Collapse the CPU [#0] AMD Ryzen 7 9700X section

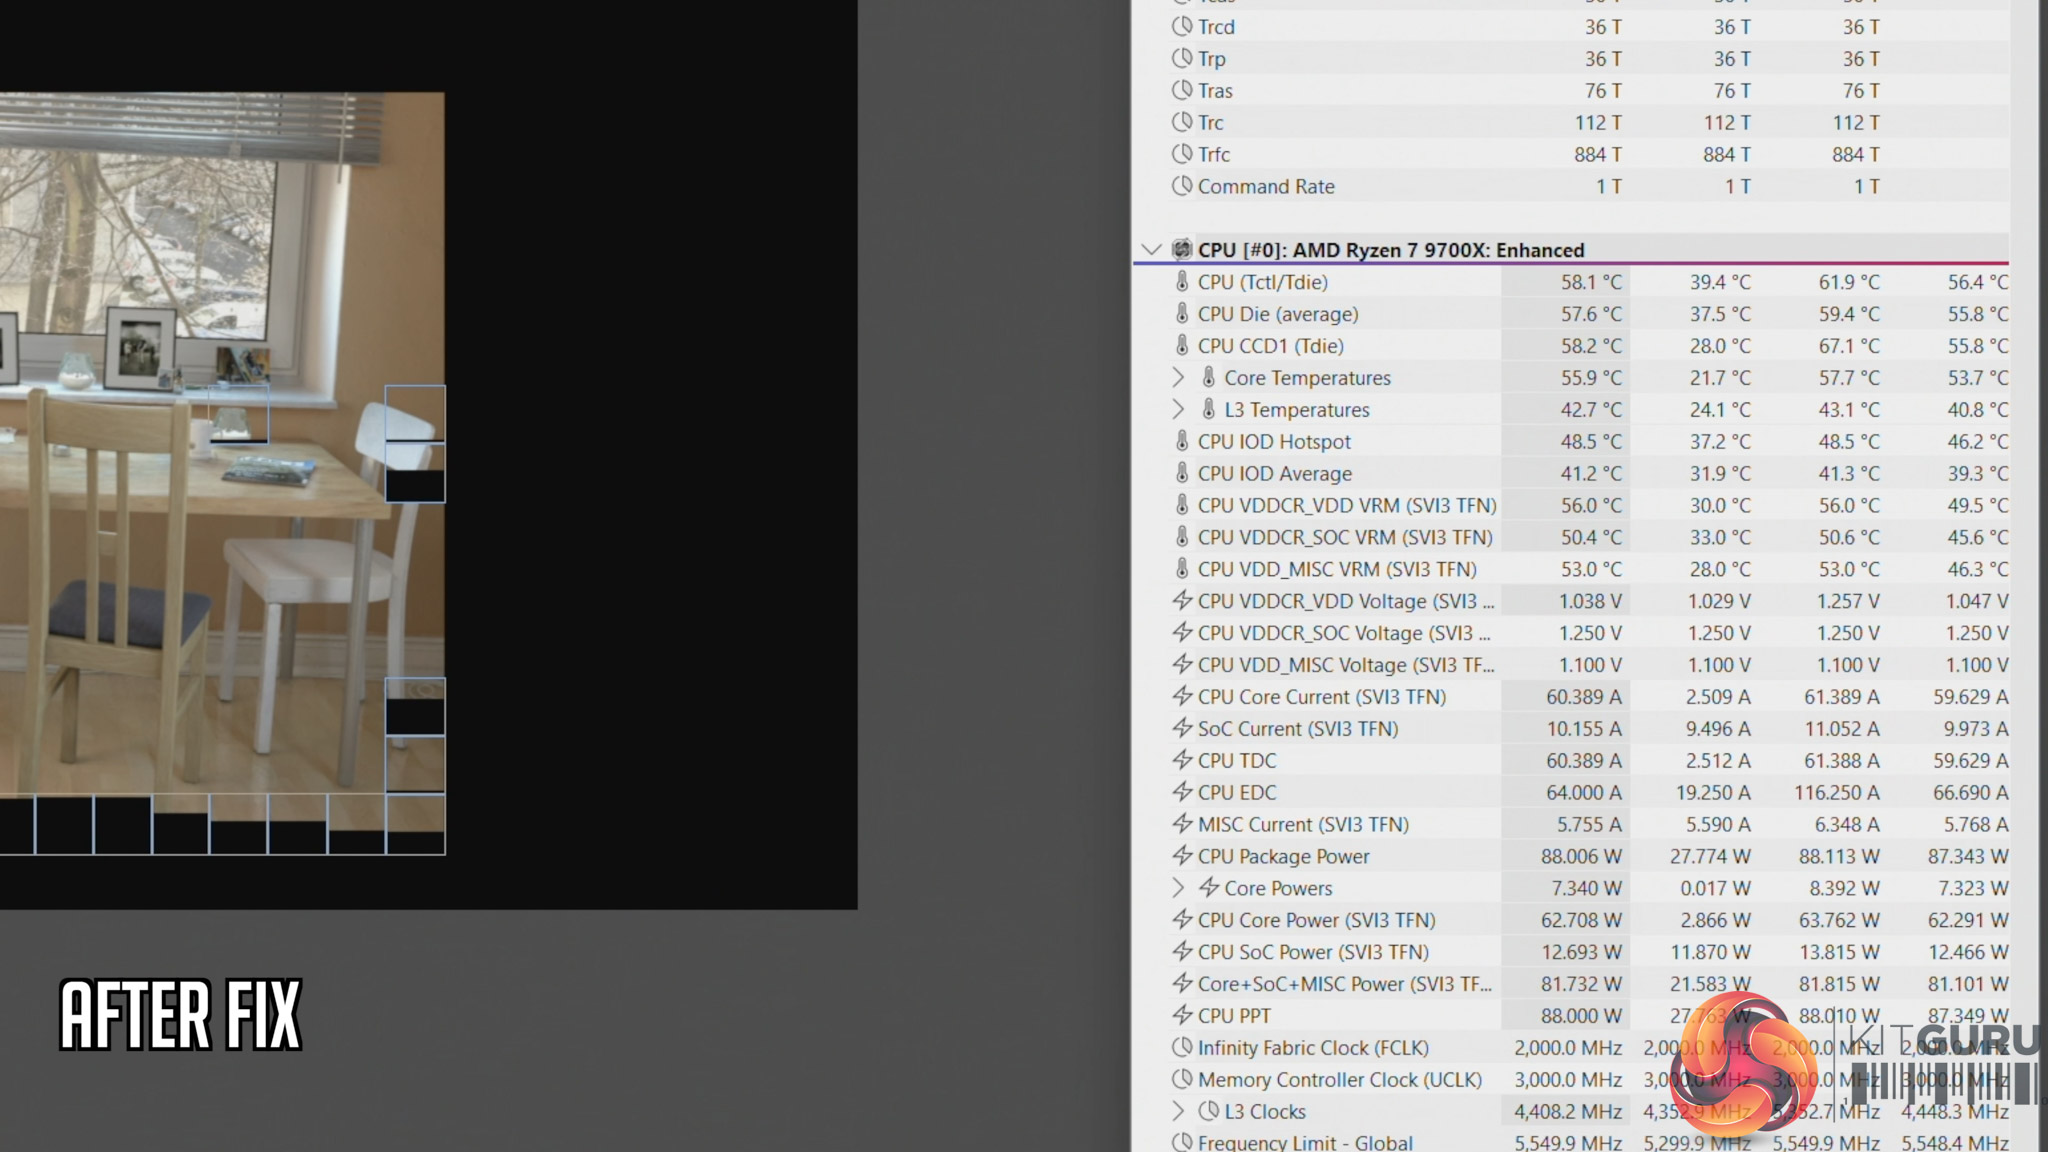tap(1151, 250)
